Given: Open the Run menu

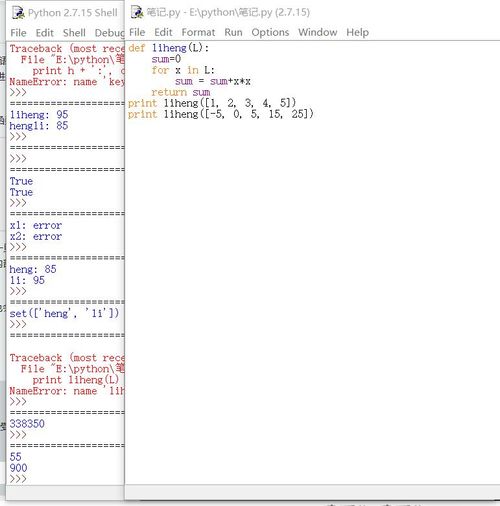Looking at the screenshot, I should click(233, 32).
